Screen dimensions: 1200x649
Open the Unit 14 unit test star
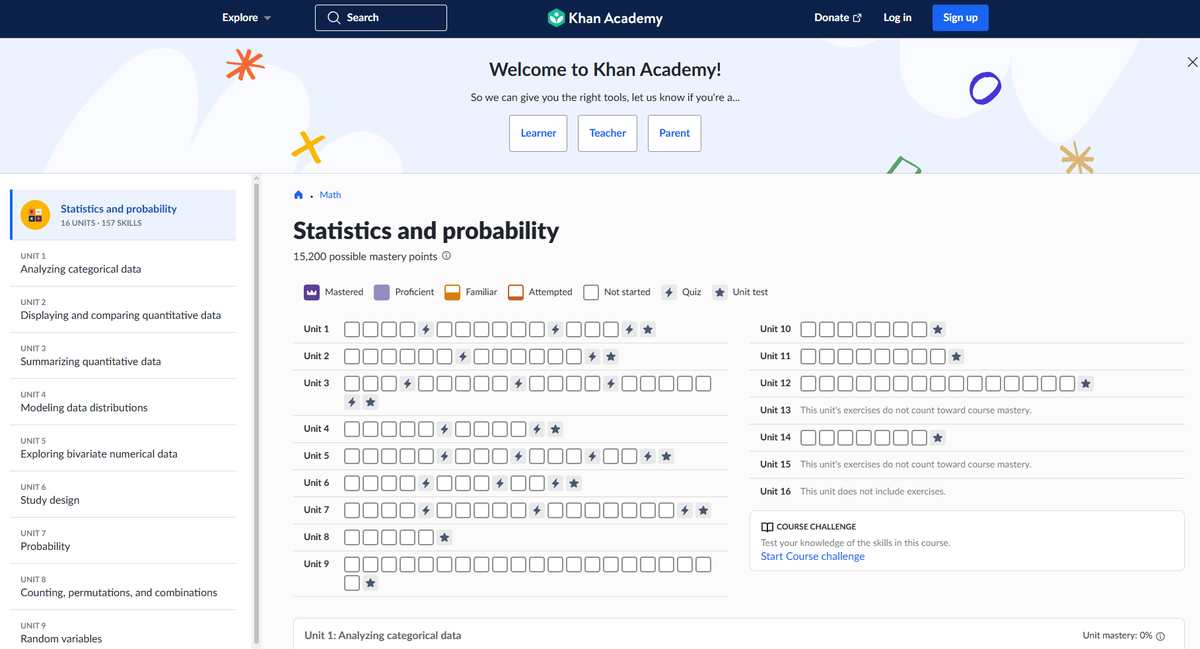937,437
